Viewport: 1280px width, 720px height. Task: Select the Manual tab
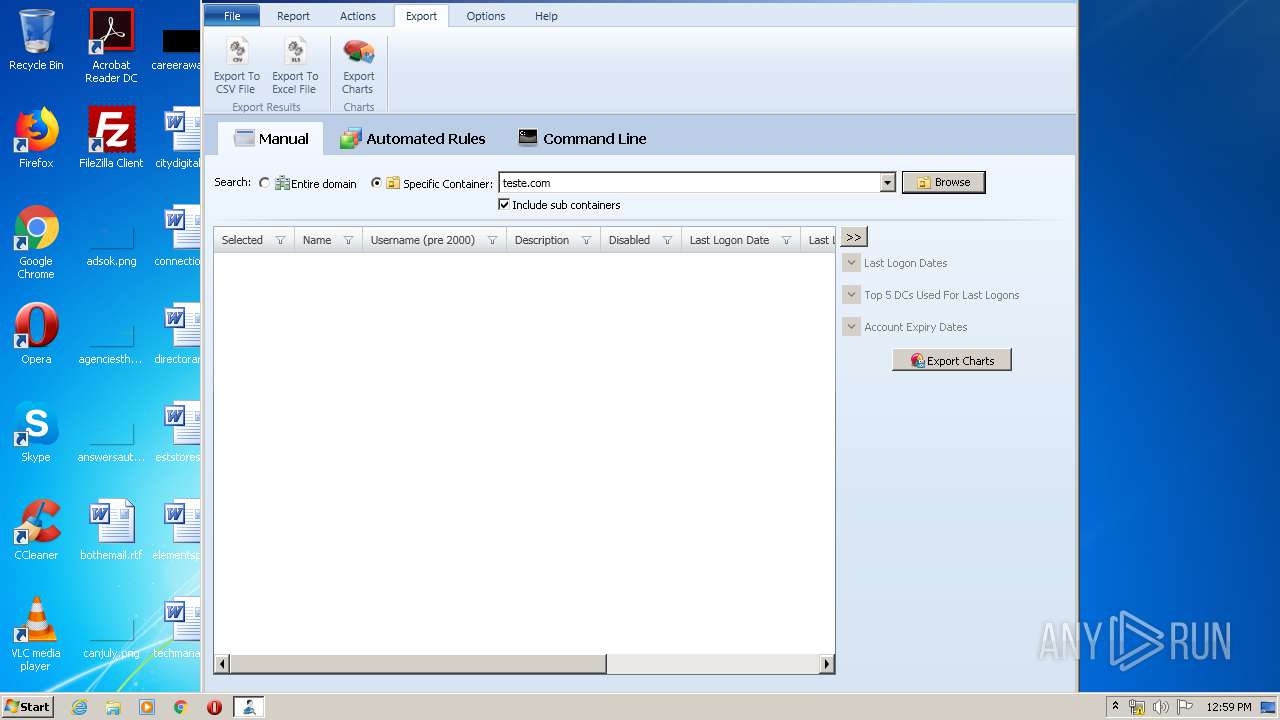271,139
